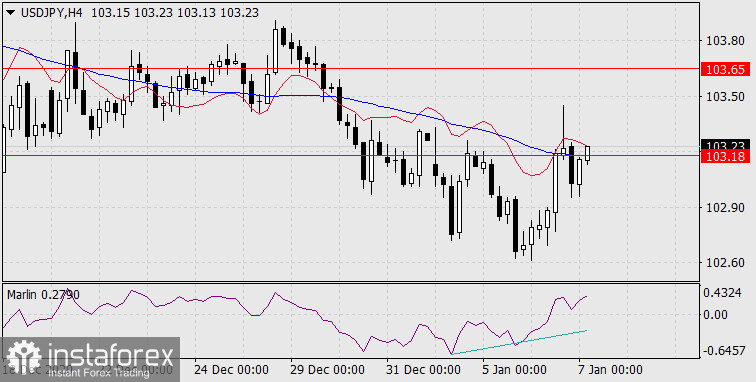Click the 0.00 indicator scale value
756x382 pixels.
click(716, 315)
